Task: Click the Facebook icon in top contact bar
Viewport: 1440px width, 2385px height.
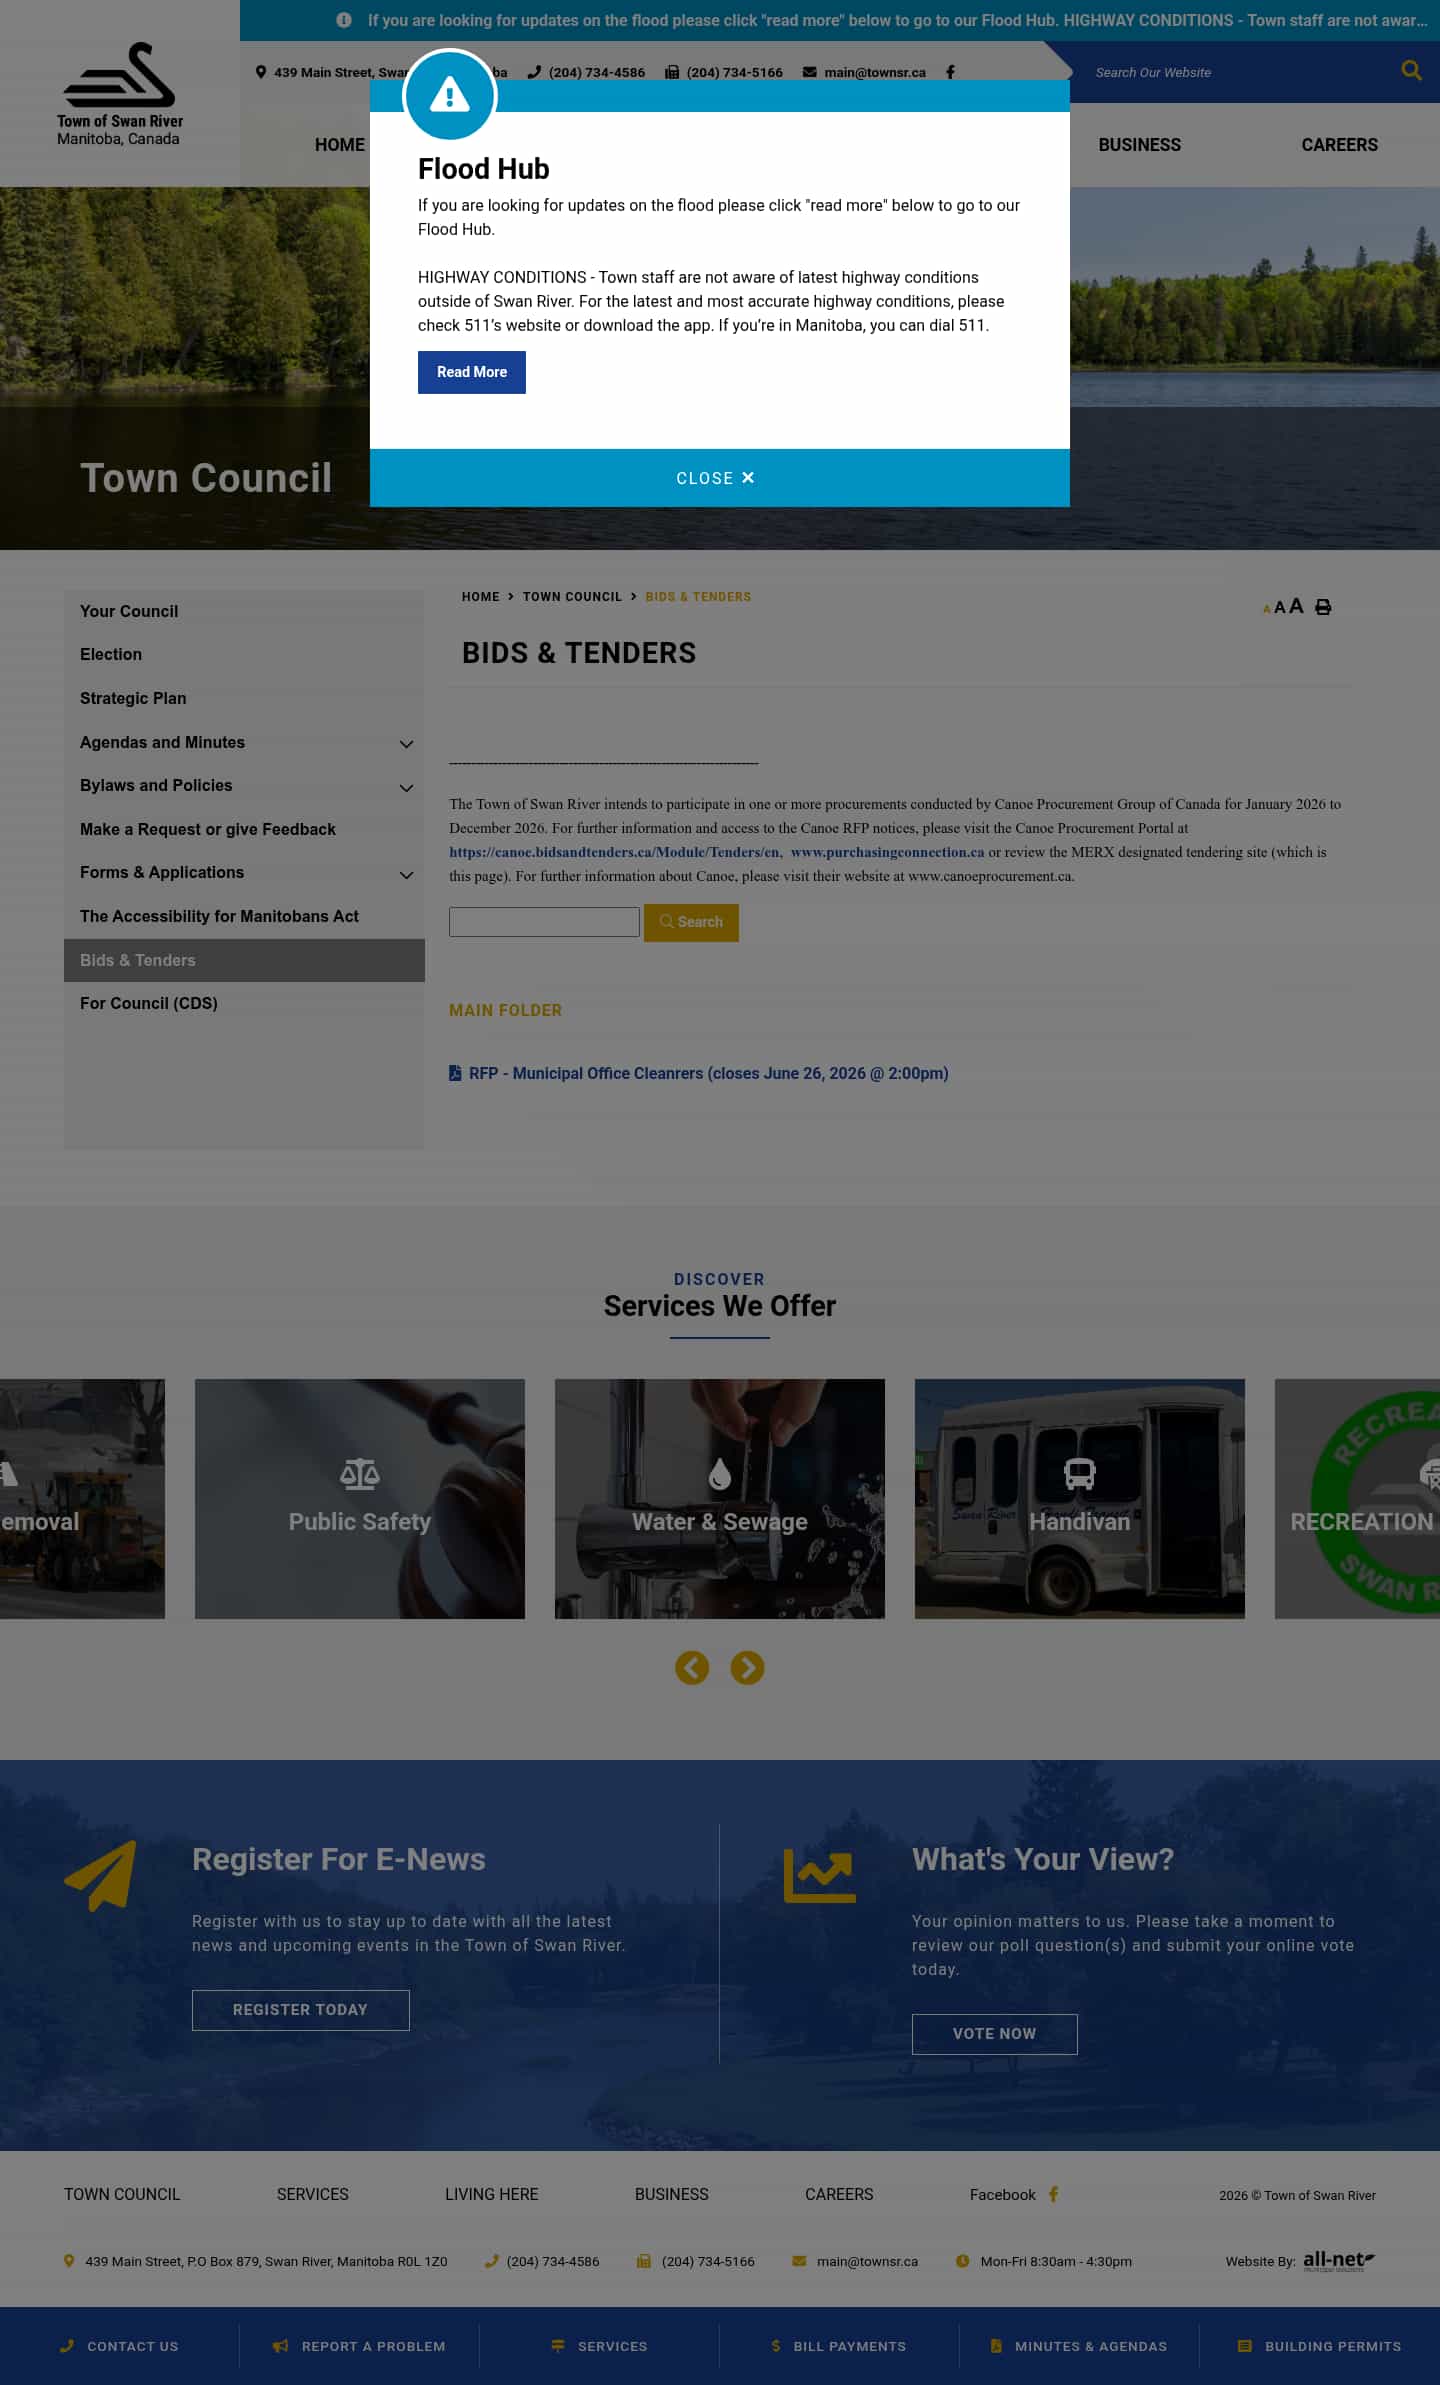Action: point(950,72)
